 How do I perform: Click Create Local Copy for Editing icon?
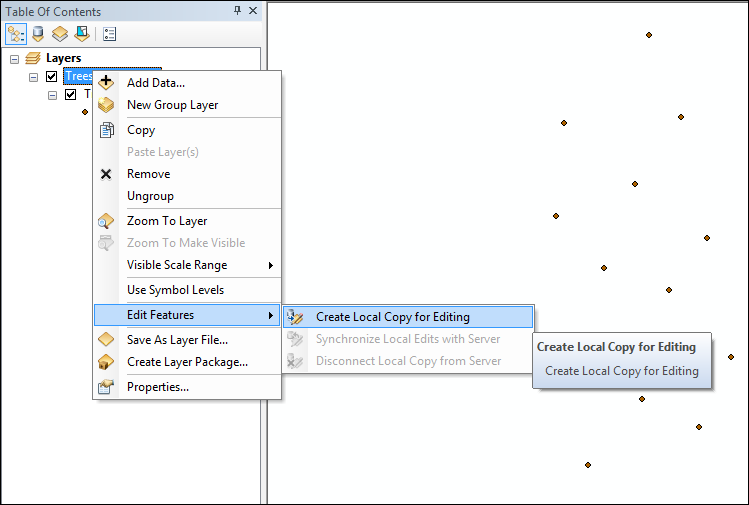295,317
